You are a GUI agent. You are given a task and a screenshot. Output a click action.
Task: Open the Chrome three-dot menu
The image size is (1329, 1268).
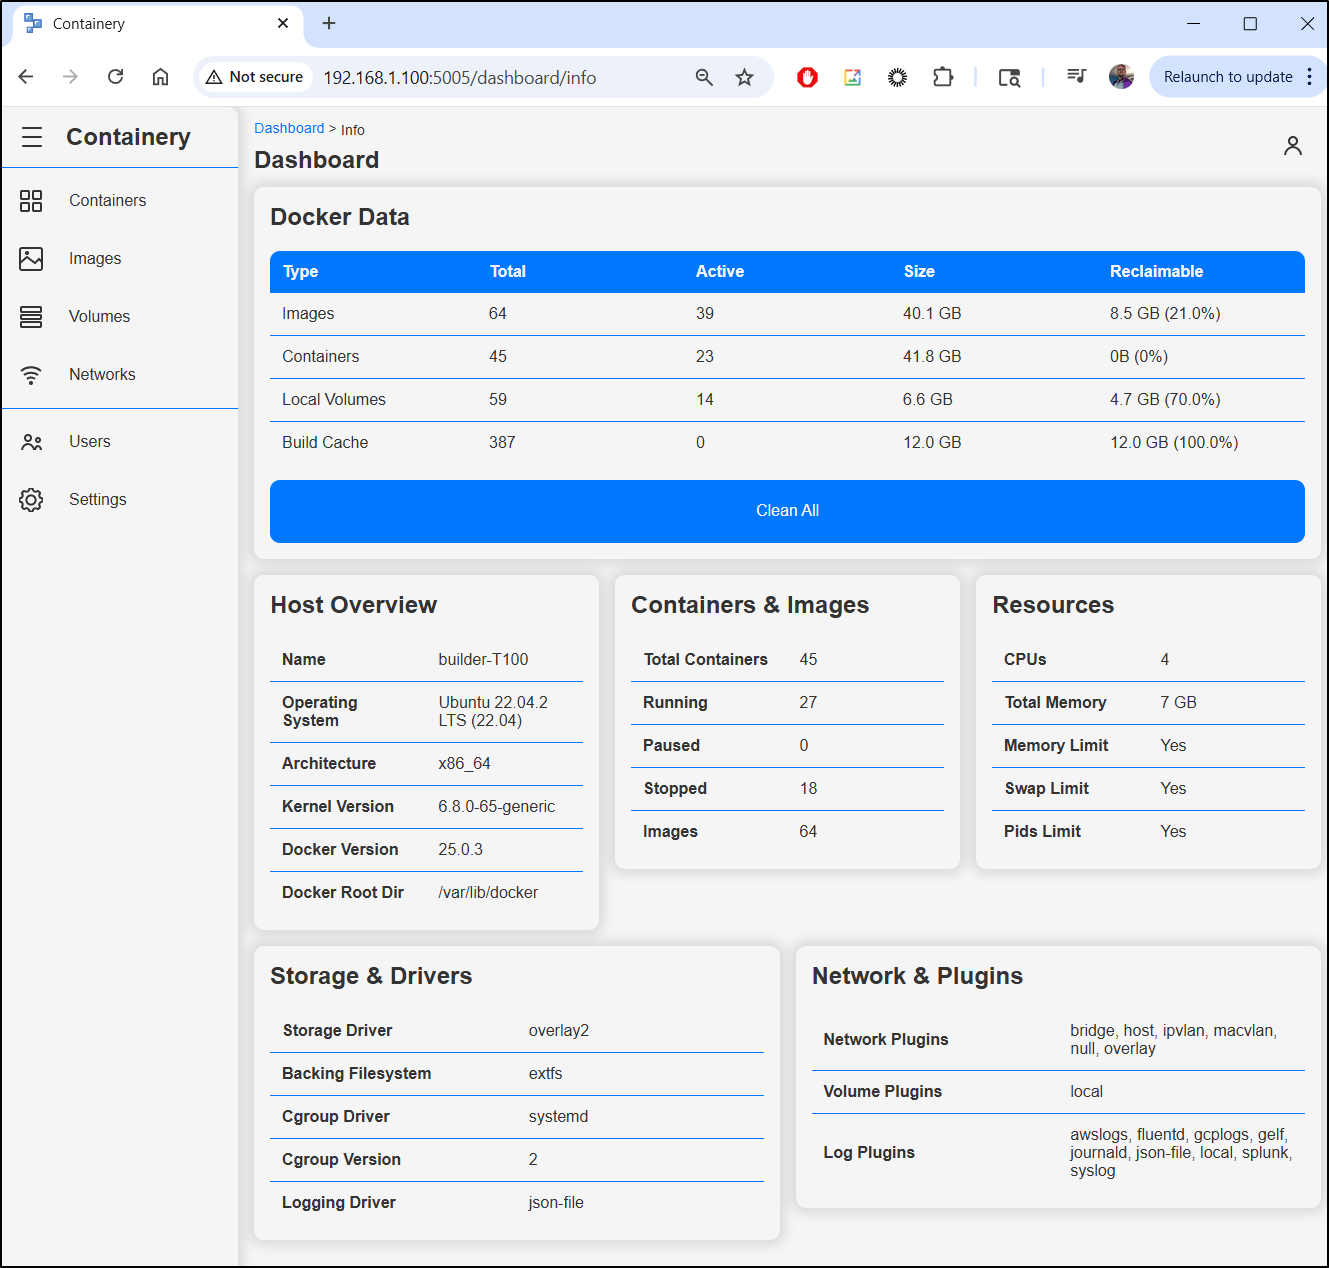(x=1309, y=77)
